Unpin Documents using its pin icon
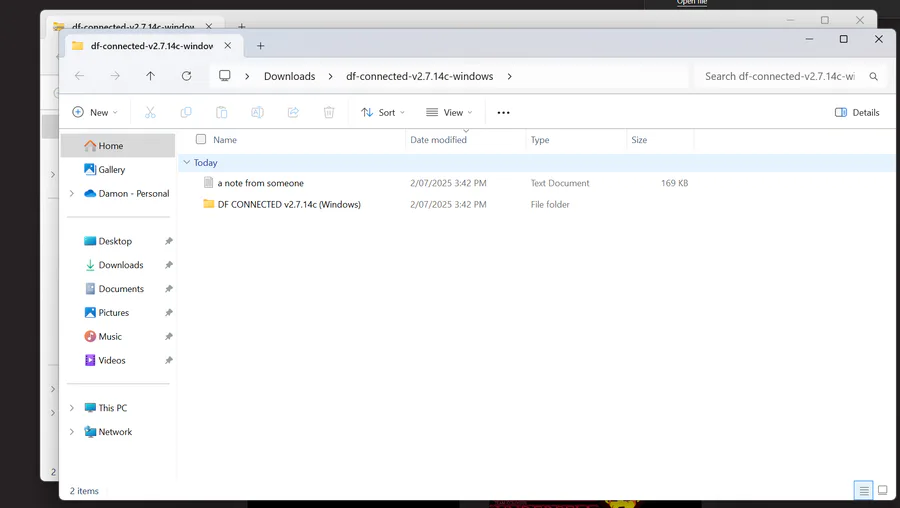The height and width of the screenshot is (508, 900). click(x=169, y=289)
